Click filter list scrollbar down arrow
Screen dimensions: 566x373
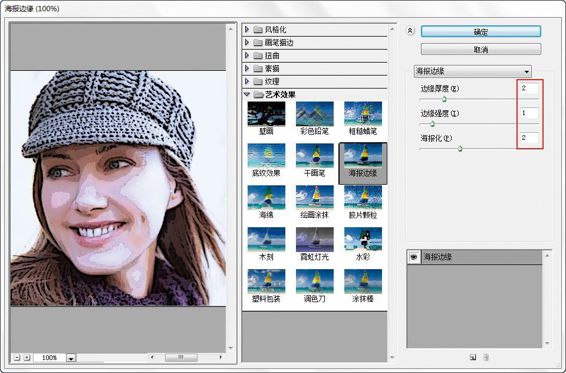pyautogui.click(x=392, y=357)
